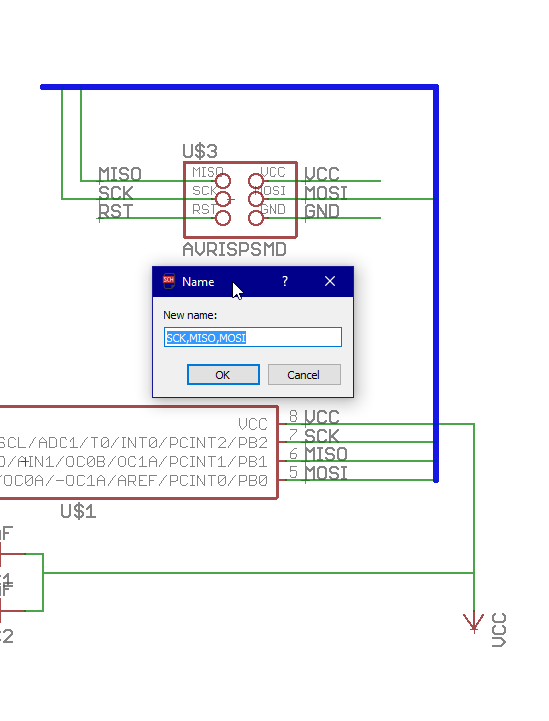Click the VCC pin pad on AVRISPSMD
This screenshot has width=549, height=721.
tap(256, 181)
